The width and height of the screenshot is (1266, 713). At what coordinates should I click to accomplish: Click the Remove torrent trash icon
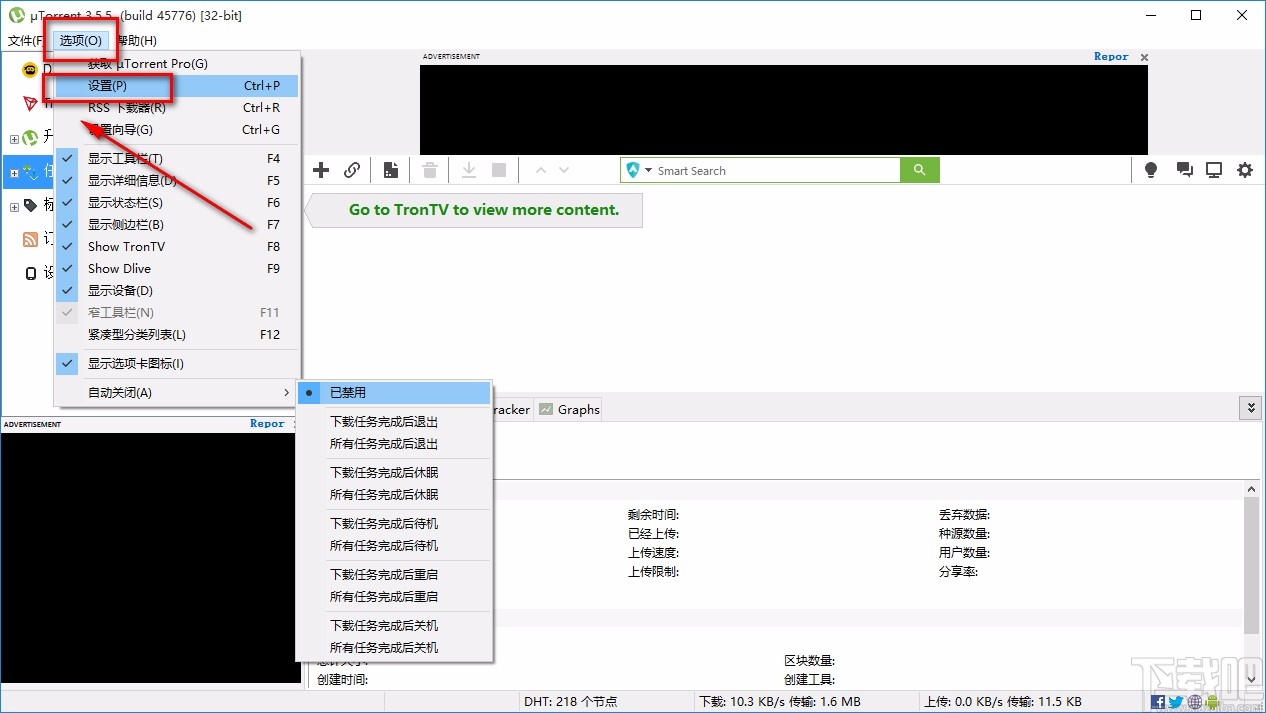(430, 170)
